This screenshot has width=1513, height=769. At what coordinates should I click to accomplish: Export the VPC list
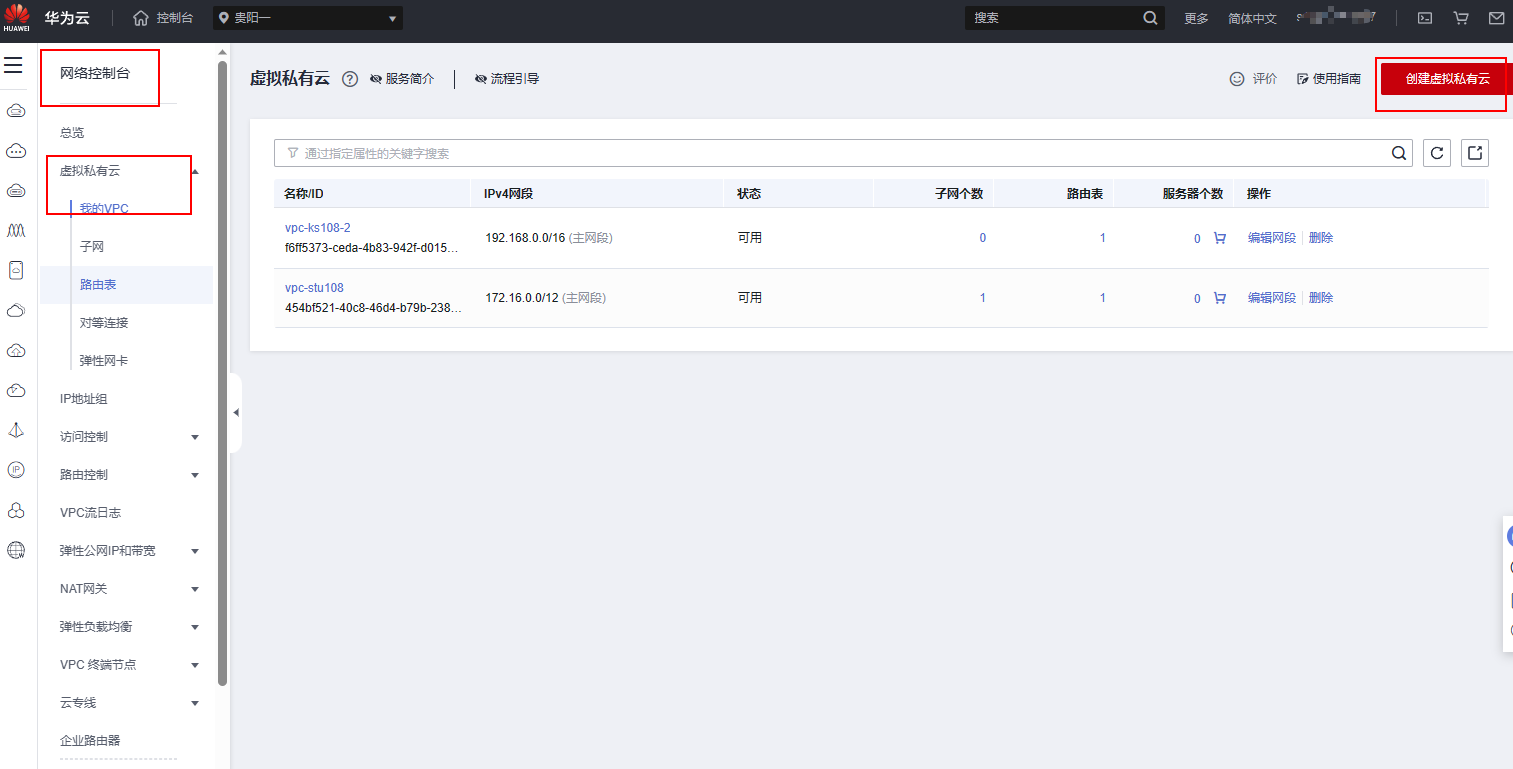tap(1475, 153)
